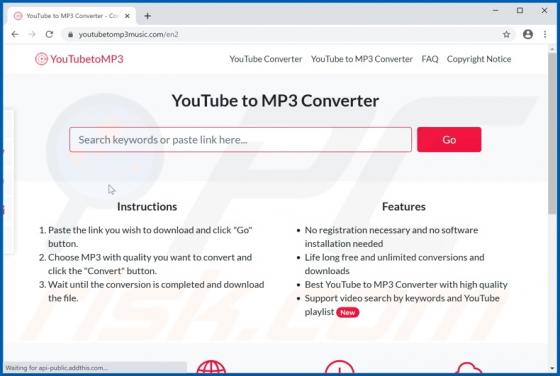Viewport: 560px width, 376px height.
Task: Click the 'Instructions' heading
Action: tap(147, 207)
